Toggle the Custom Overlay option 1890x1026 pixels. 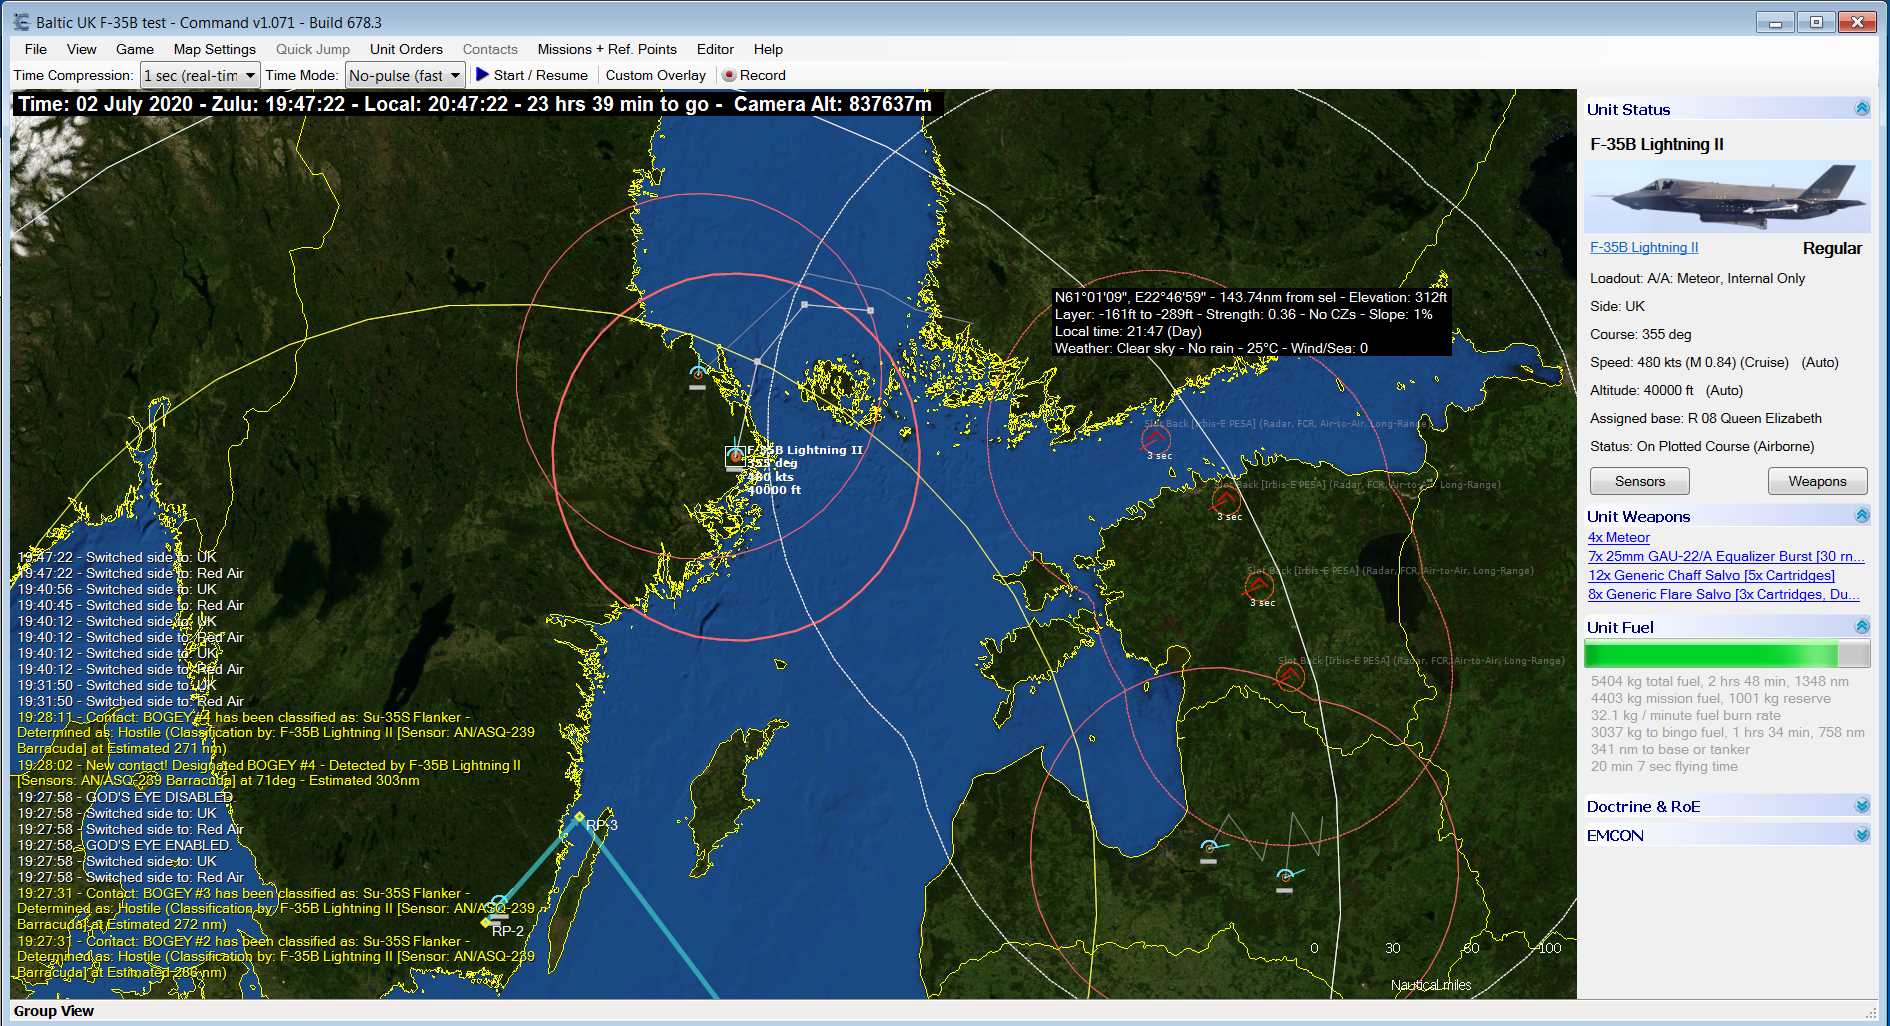[x=655, y=75]
